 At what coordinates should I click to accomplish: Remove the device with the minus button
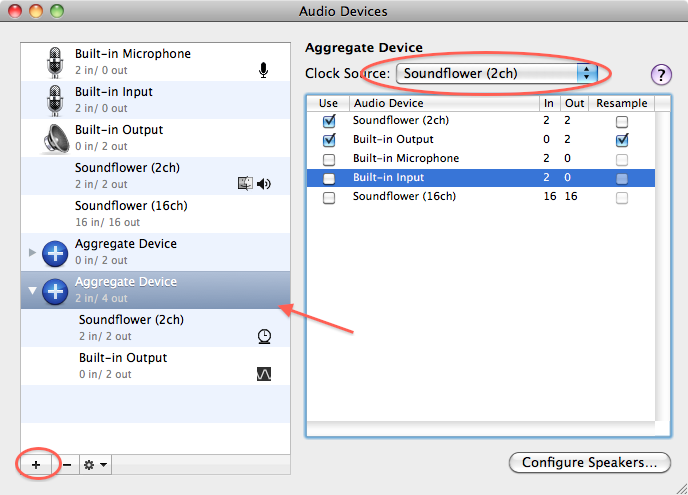67,465
